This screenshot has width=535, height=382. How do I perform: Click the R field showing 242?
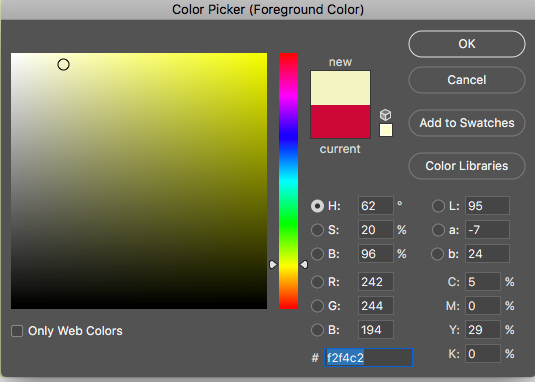pos(376,282)
